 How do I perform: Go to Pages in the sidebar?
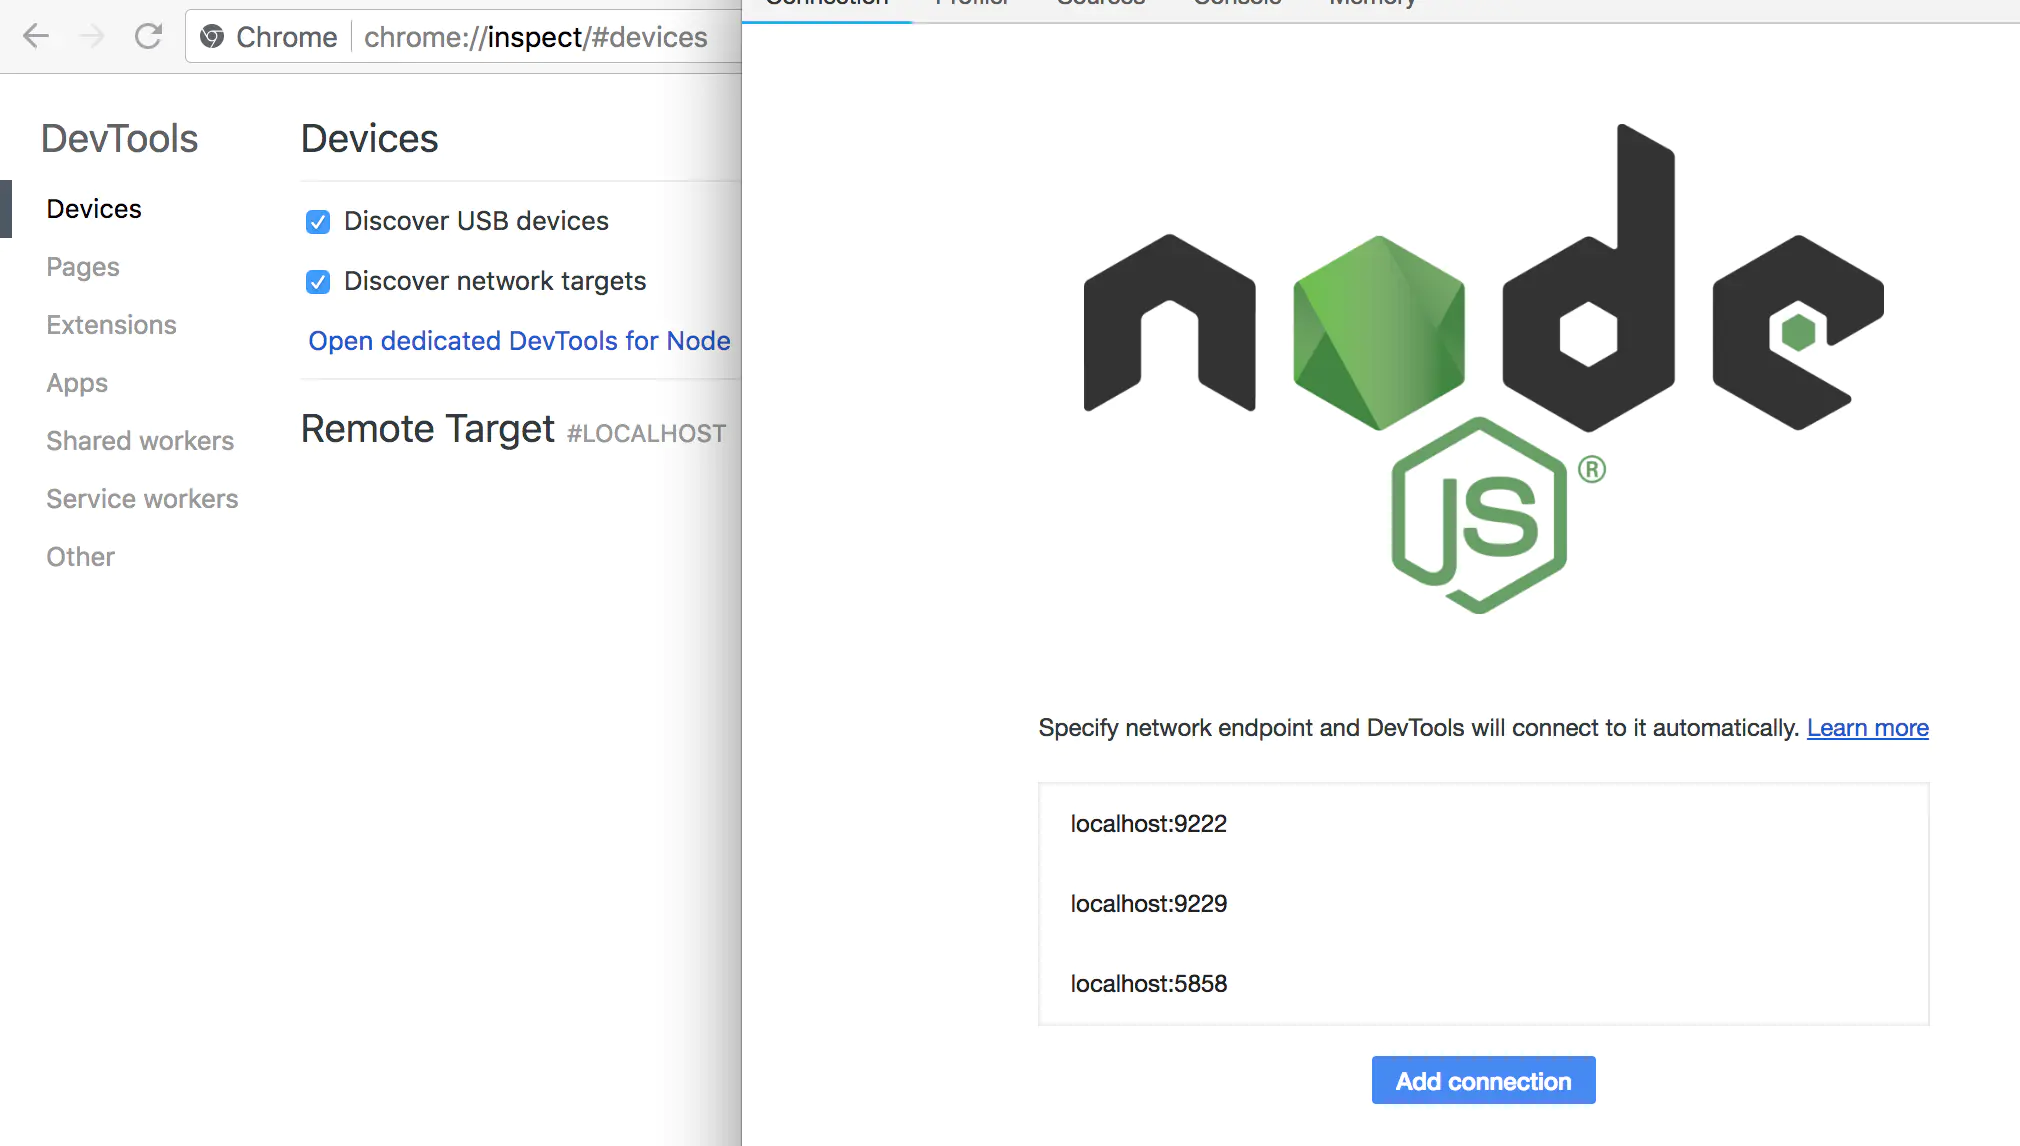pyautogui.click(x=83, y=267)
